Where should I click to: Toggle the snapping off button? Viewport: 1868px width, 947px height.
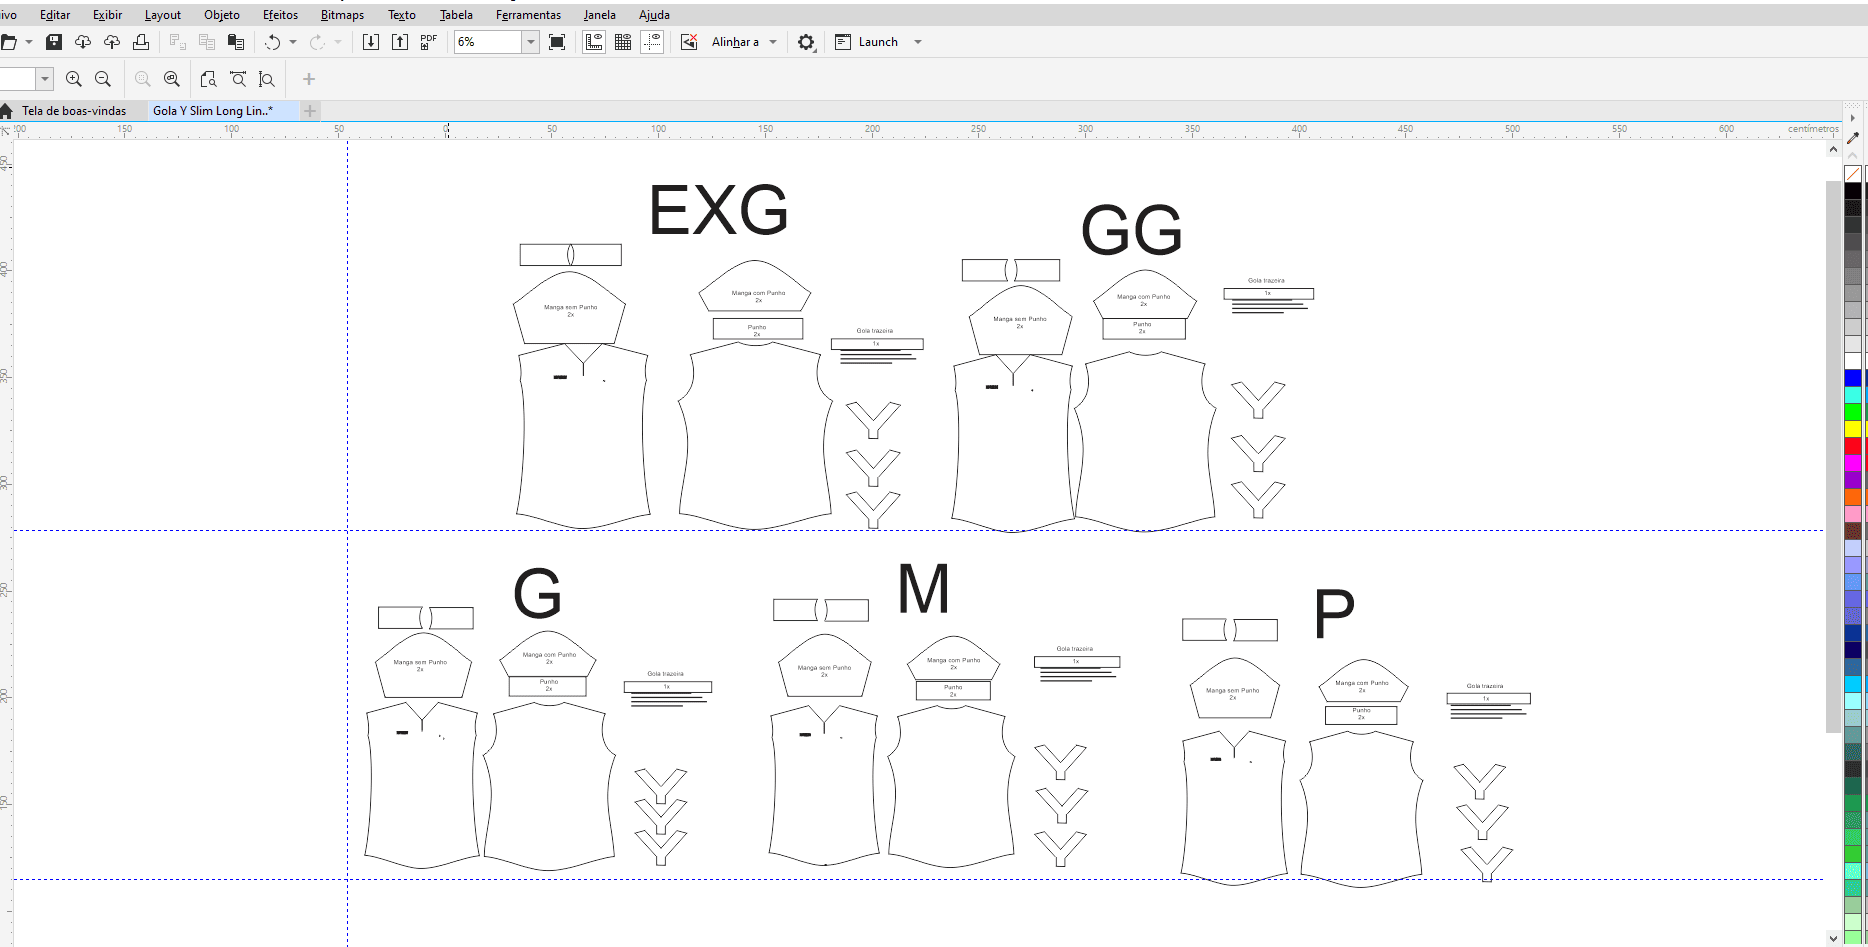(689, 42)
